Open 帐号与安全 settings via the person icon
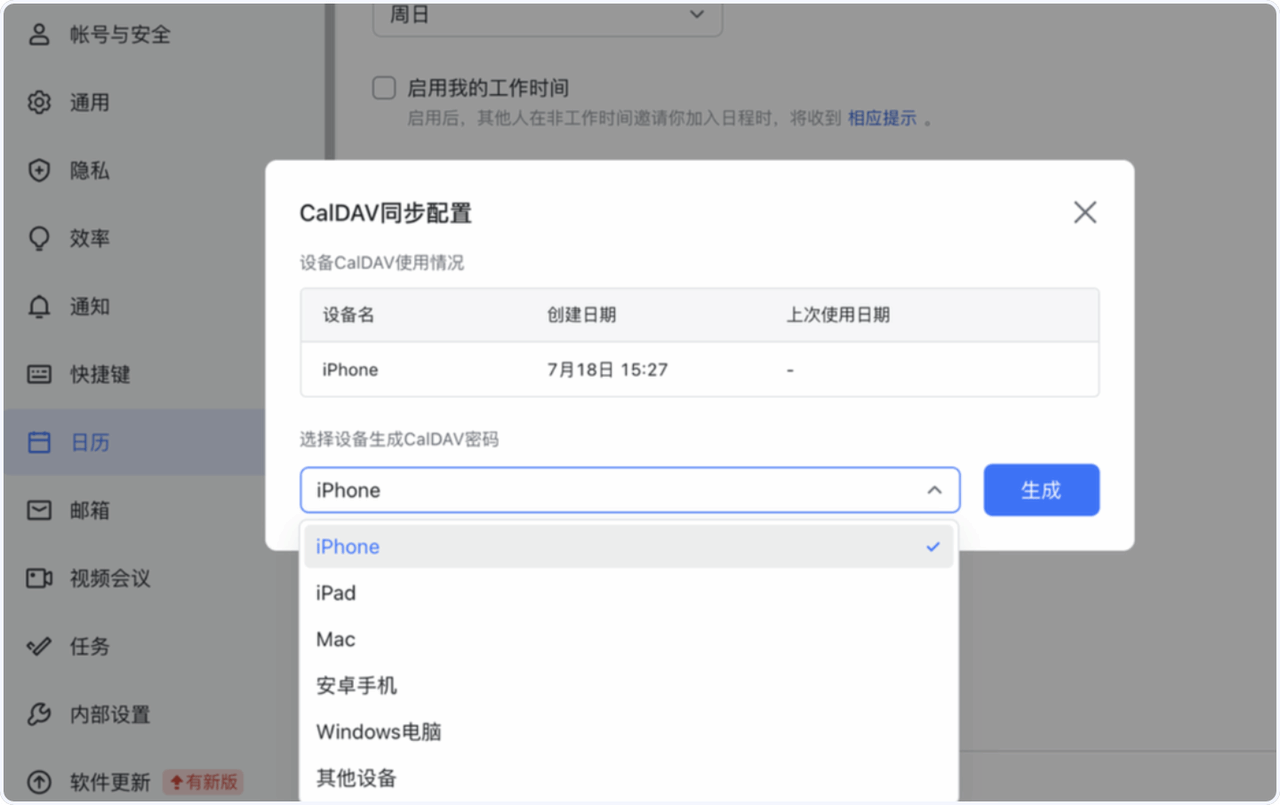This screenshot has height=805, width=1280. point(38,34)
